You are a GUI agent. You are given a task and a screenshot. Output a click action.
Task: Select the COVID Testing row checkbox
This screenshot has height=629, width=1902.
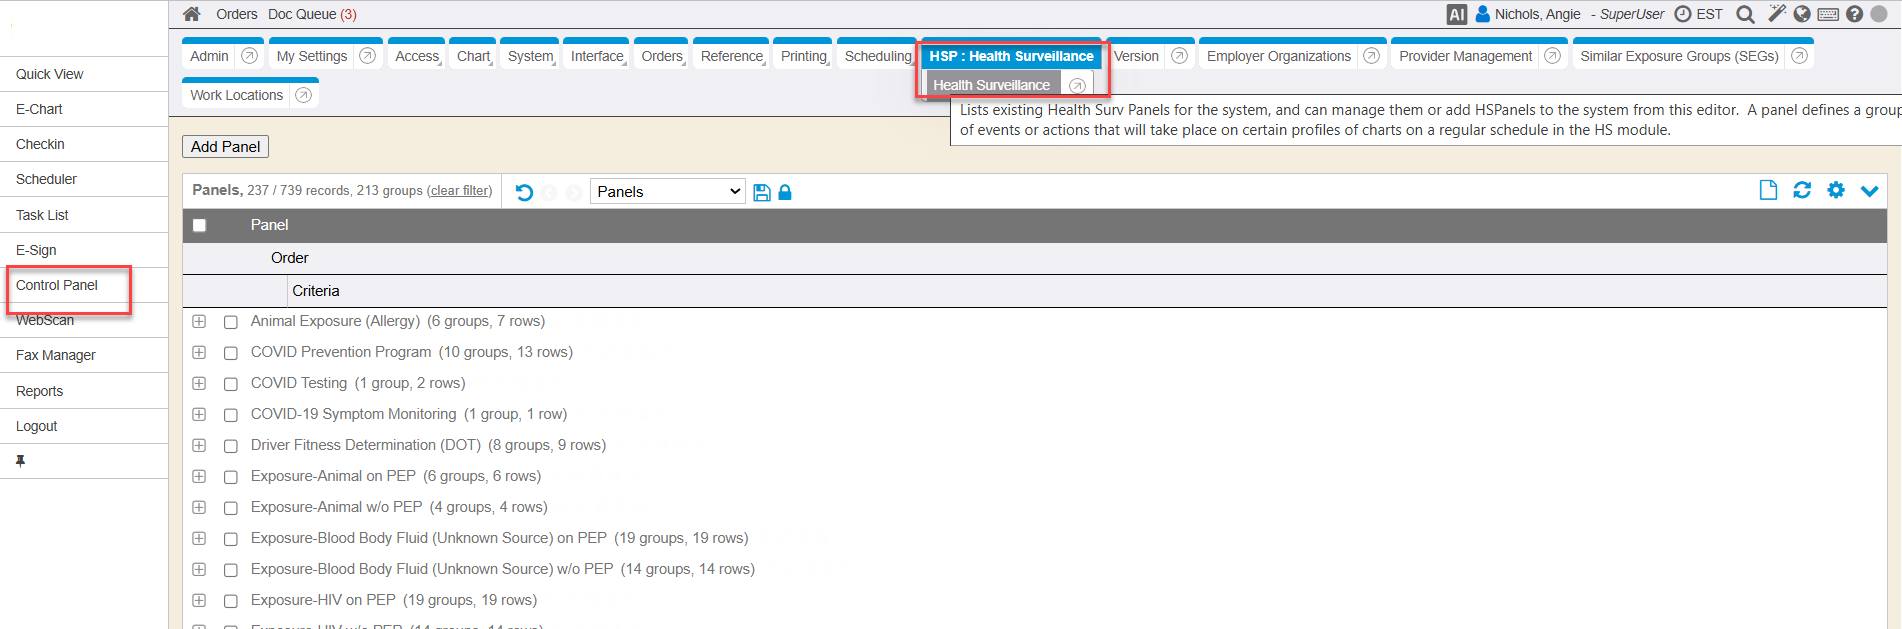point(231,384)
